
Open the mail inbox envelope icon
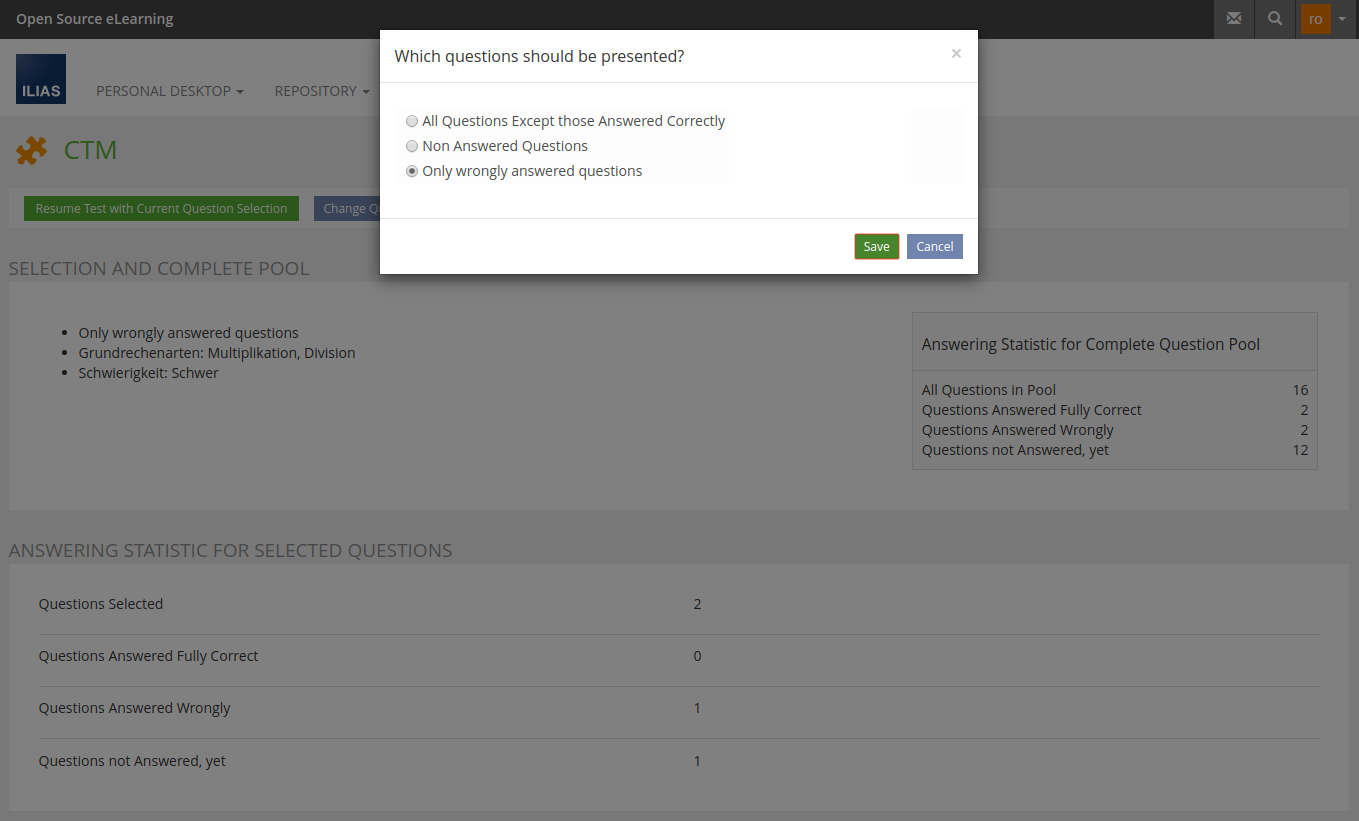pos(1234,19)
